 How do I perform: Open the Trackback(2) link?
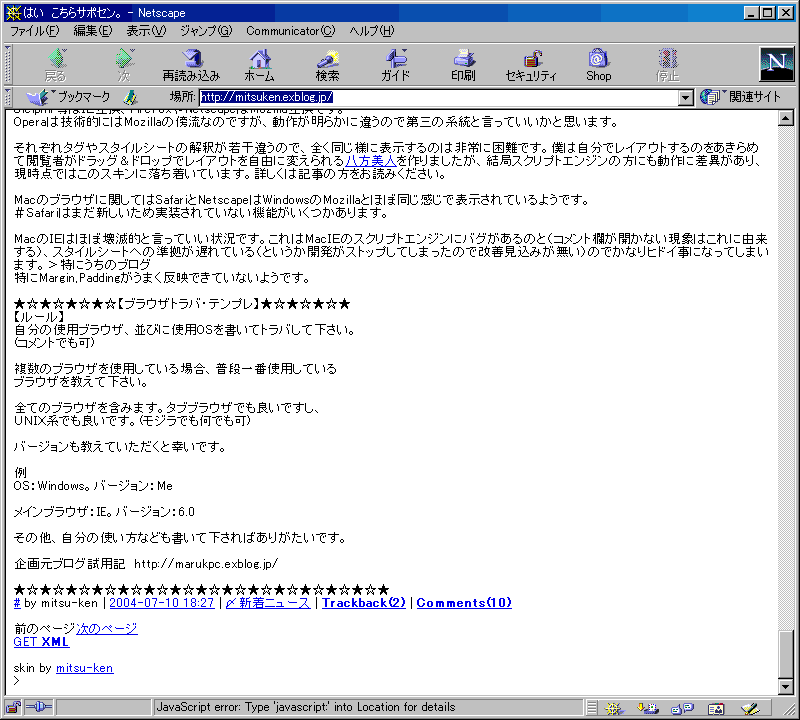(364, 603)
